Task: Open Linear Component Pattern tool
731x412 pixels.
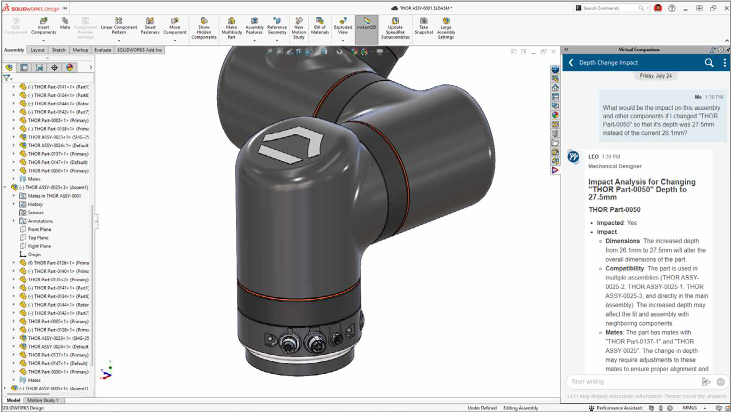Action: 119,26
